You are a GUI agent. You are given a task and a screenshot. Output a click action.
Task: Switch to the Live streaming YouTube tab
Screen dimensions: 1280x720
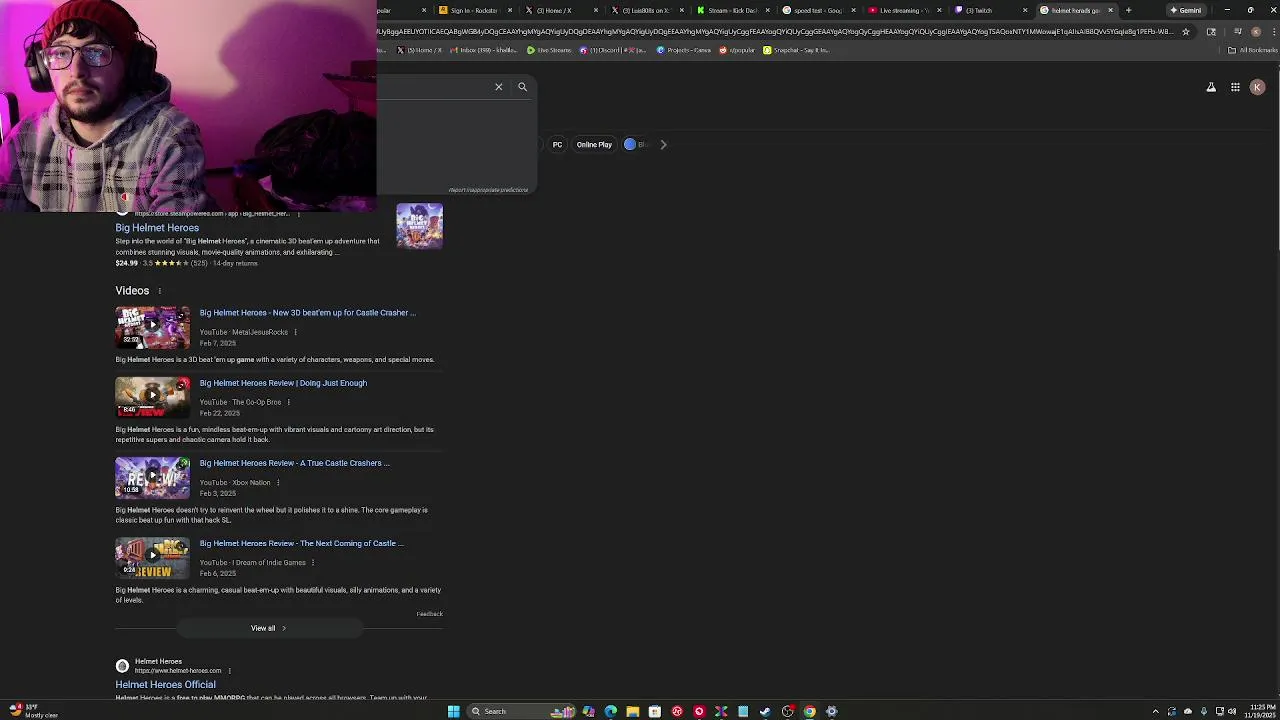[x=902, y=10]
